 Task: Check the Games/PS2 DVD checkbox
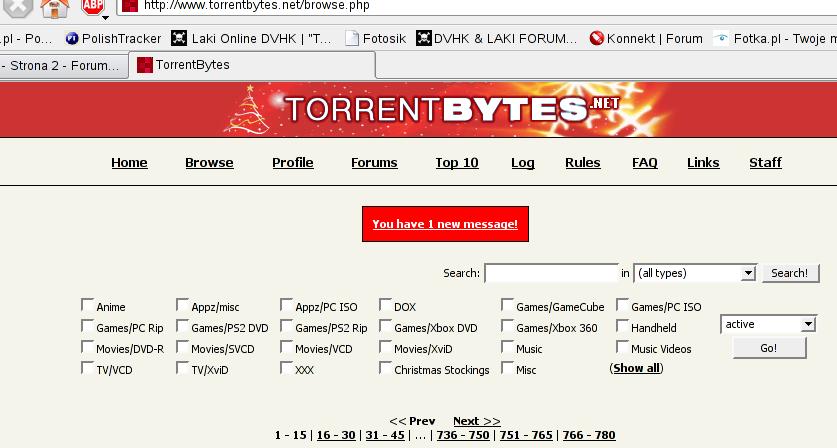pyautogui.click(x=182, y=326)
